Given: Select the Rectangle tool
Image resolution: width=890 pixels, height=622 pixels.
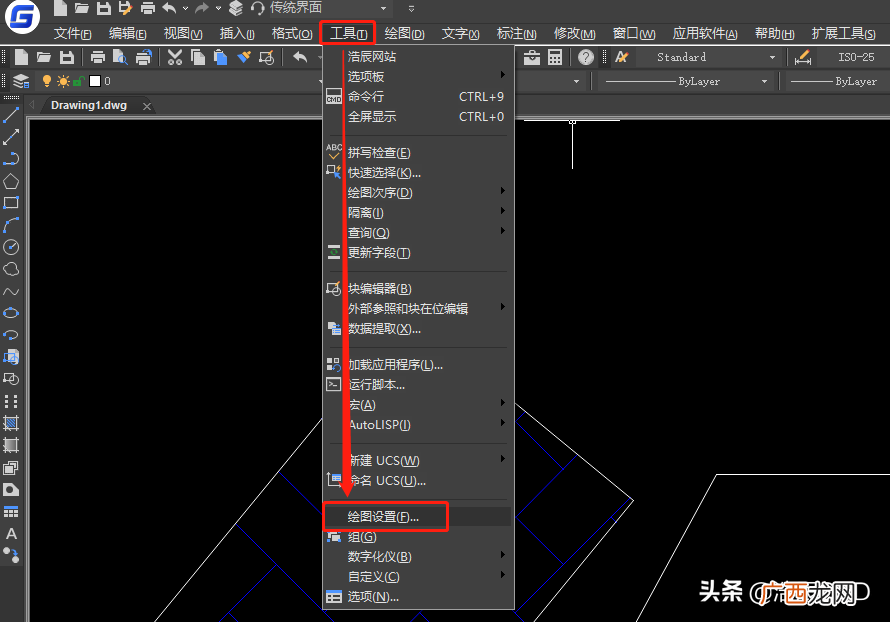Looking at the screenshot, I should pyautogui.click(x=11, y=203).
